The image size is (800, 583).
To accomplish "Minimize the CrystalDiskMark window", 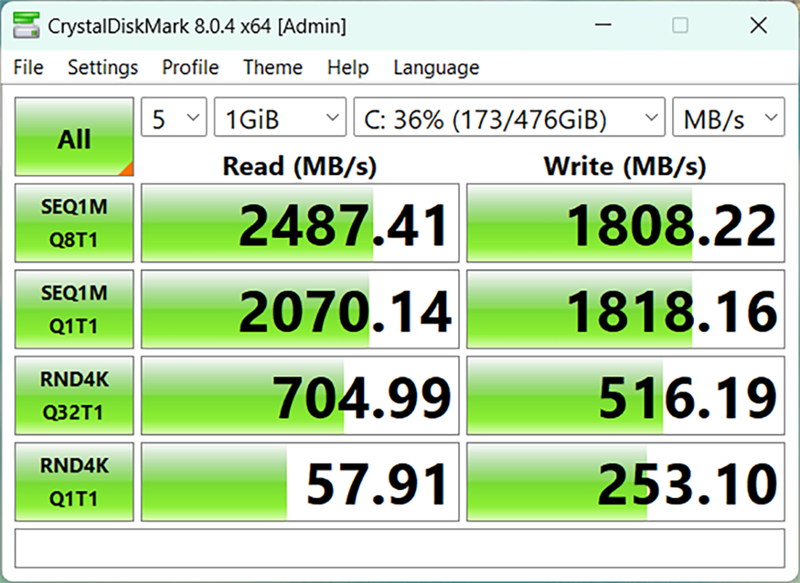I will 603,25.
